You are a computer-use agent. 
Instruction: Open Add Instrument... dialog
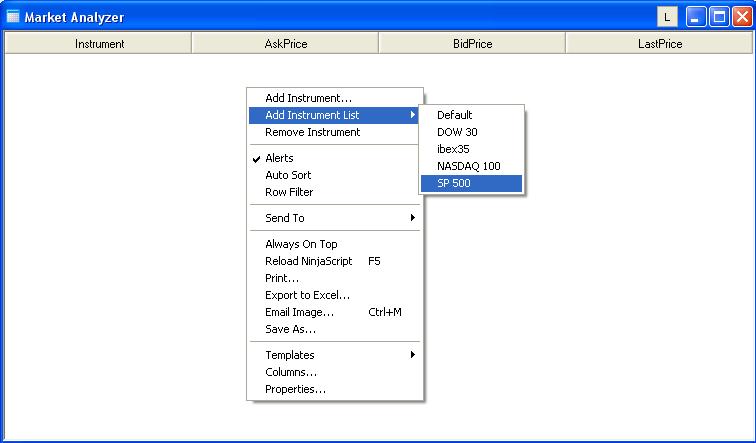tap(308, 98)
